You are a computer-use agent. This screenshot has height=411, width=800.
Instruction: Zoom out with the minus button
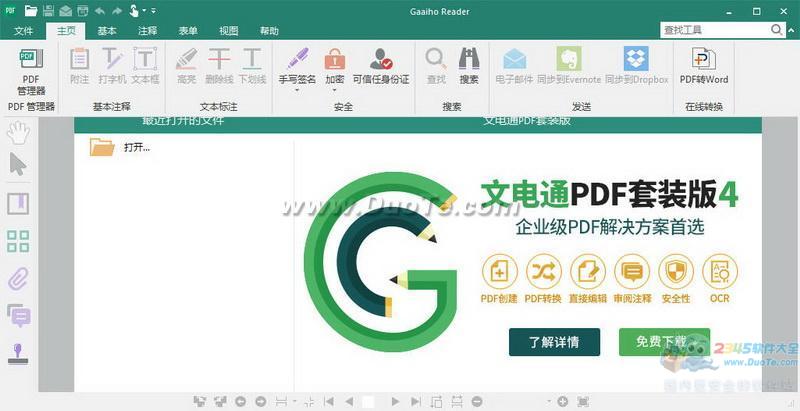476,402
